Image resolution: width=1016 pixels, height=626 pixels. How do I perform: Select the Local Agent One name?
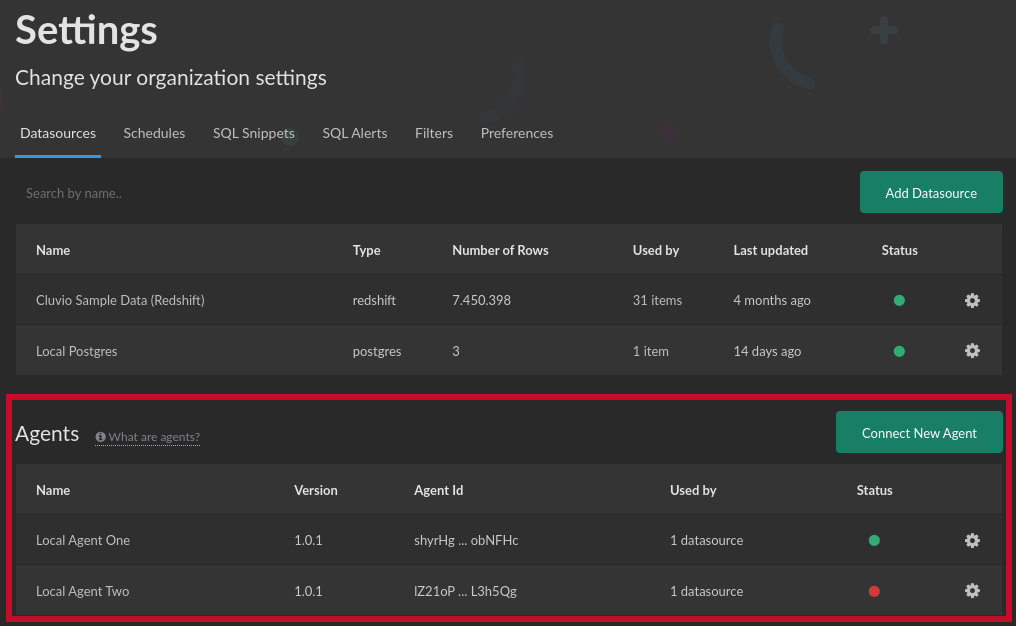tap(83, 540)
